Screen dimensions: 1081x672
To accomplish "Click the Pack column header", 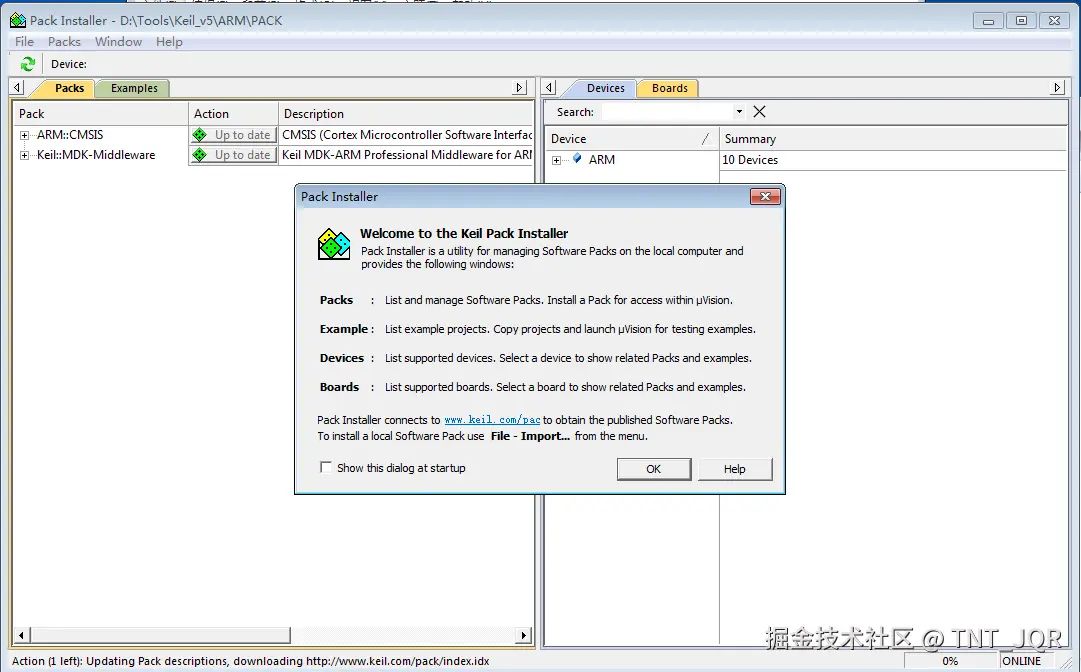I will pyautogui.click(x=101, y=114).
